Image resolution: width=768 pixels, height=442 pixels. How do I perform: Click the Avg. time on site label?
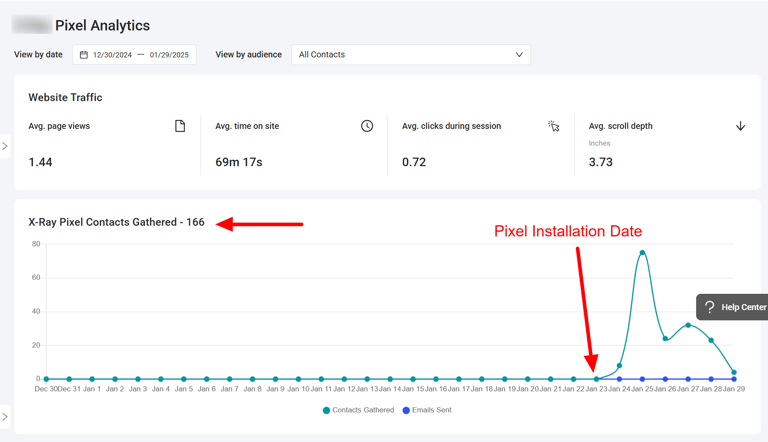pyautogui.click(x=247, y=126)
